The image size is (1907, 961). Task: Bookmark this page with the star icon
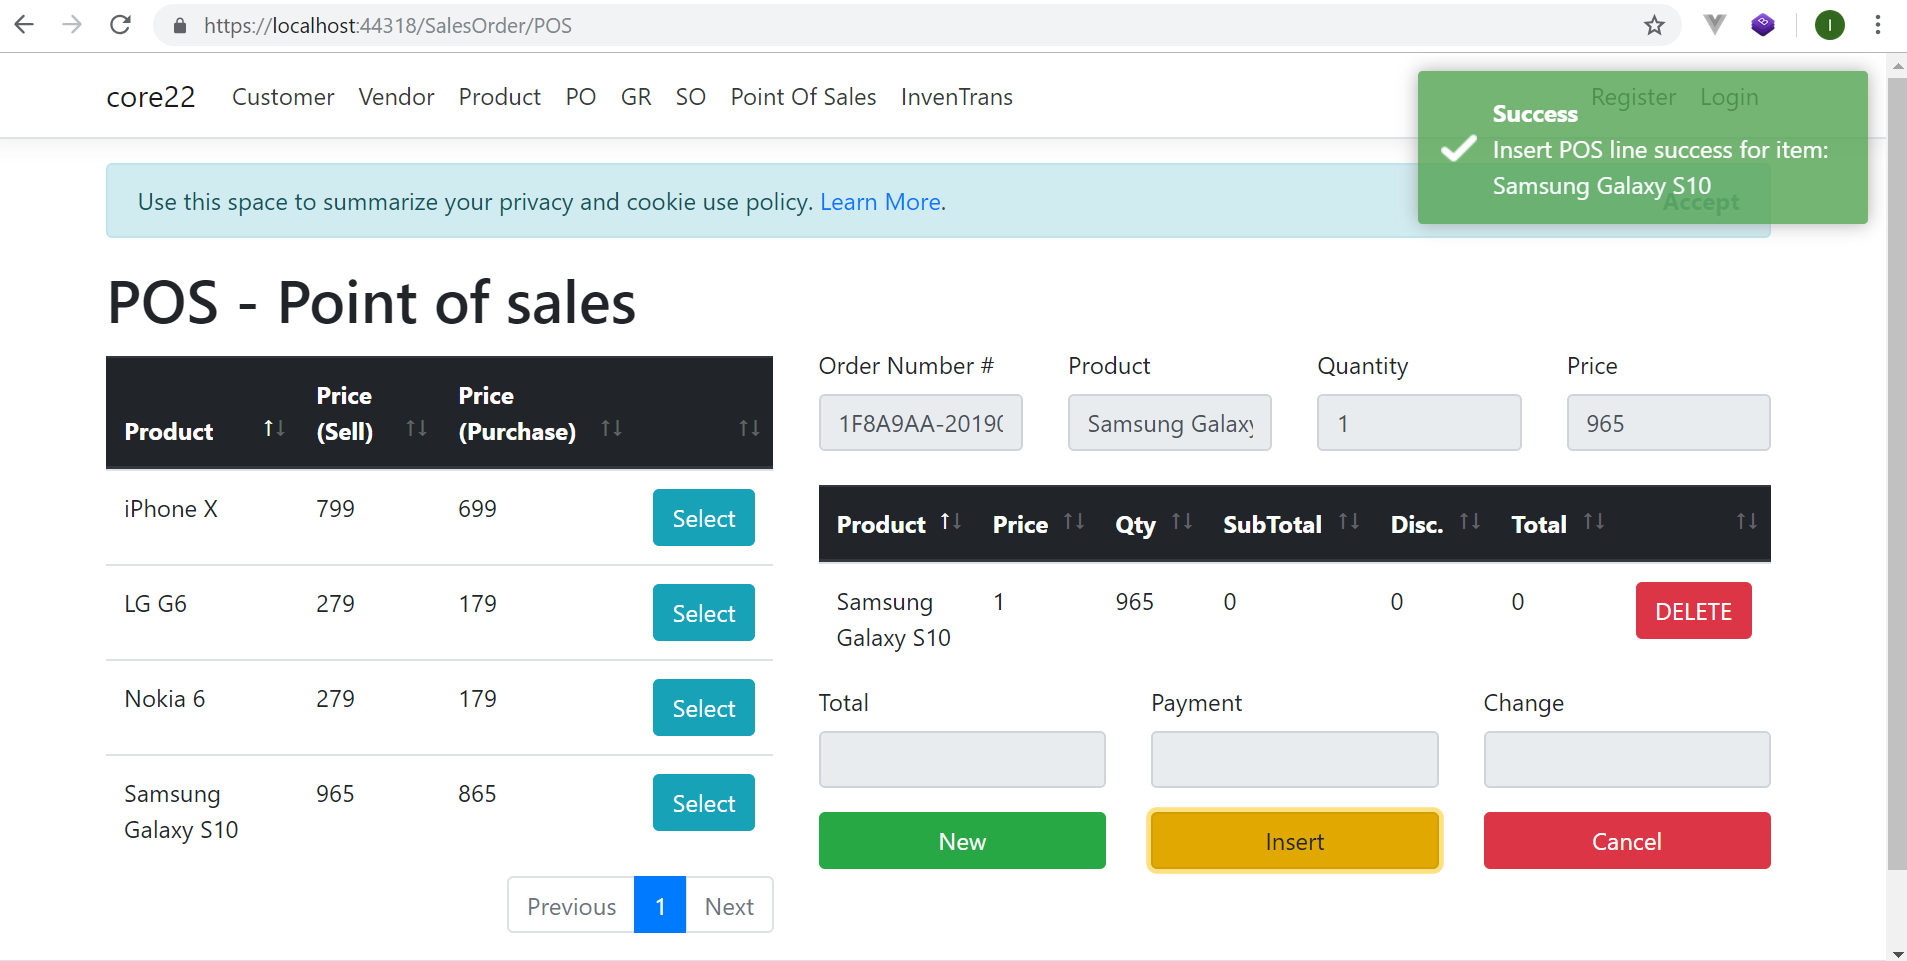pos(1654,25)
